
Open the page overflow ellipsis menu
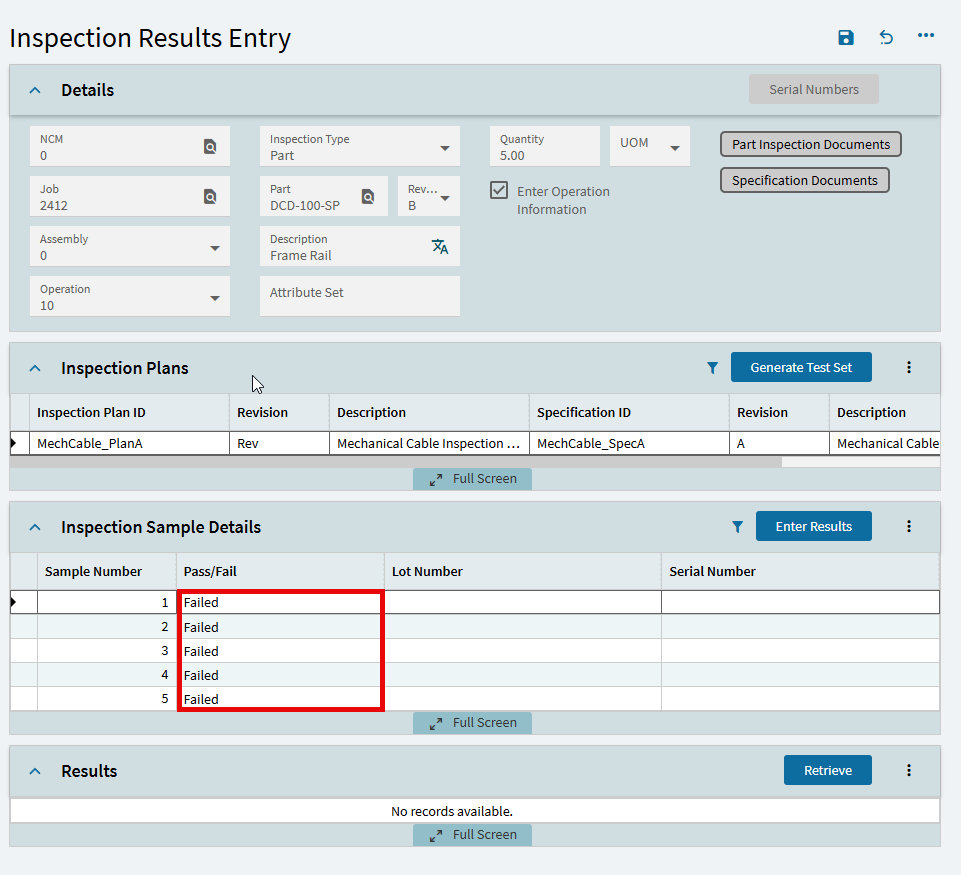coord(926,37)
